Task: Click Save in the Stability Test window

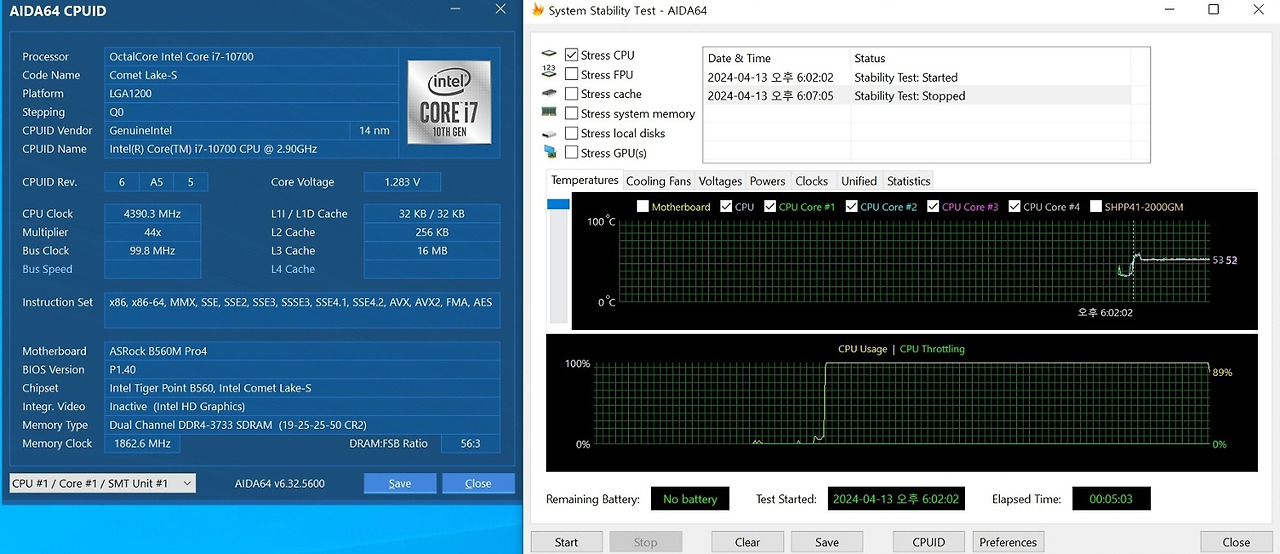Action: 827,542
